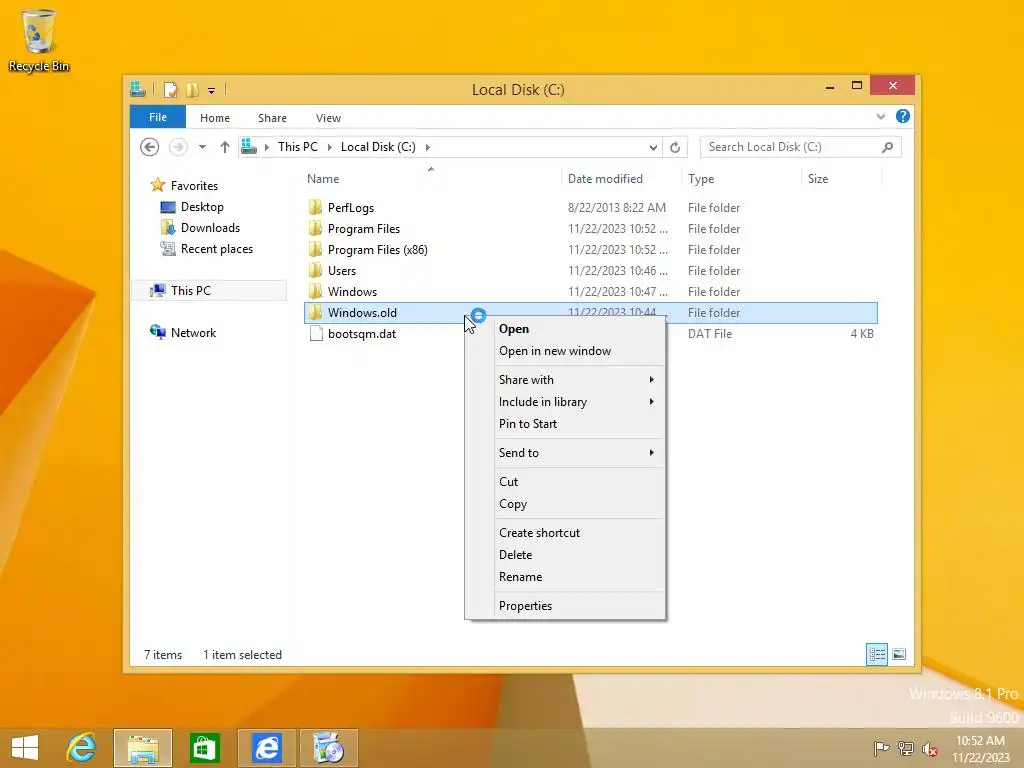Open the Help question mark icon

pos(903,116)
